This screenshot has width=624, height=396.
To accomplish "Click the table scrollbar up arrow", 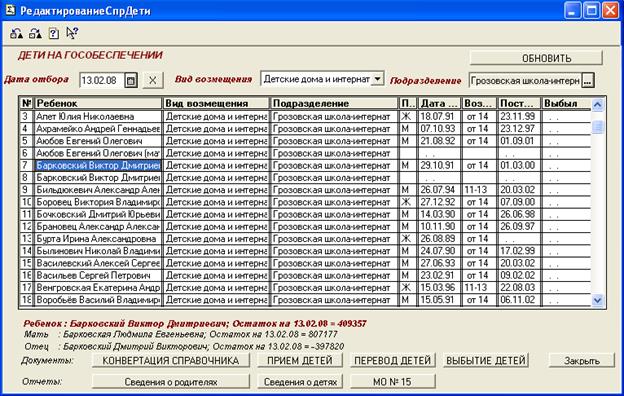I will coord(597,105).
